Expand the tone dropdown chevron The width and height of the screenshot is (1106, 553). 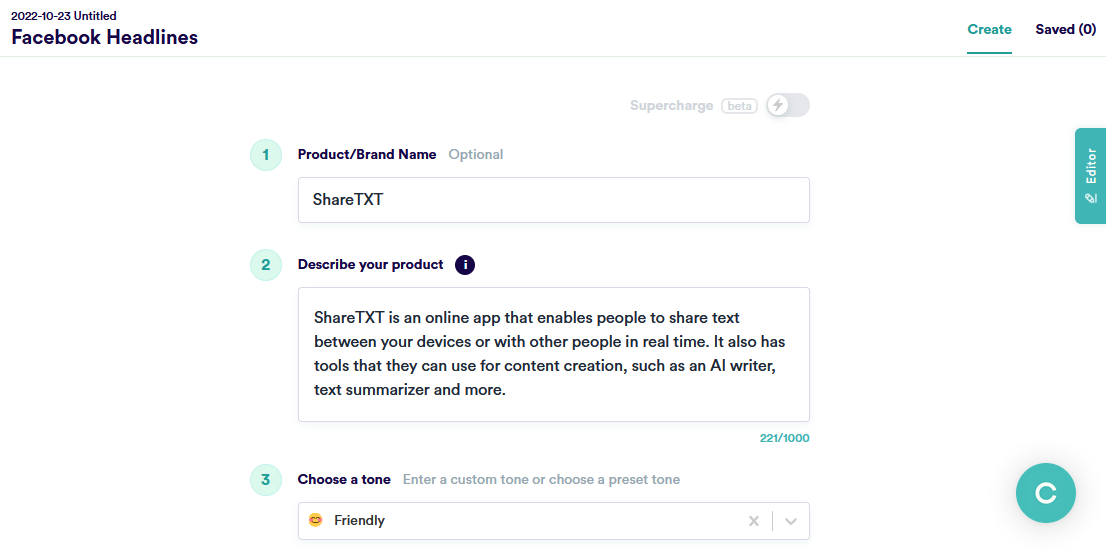[x=791, y=521]
